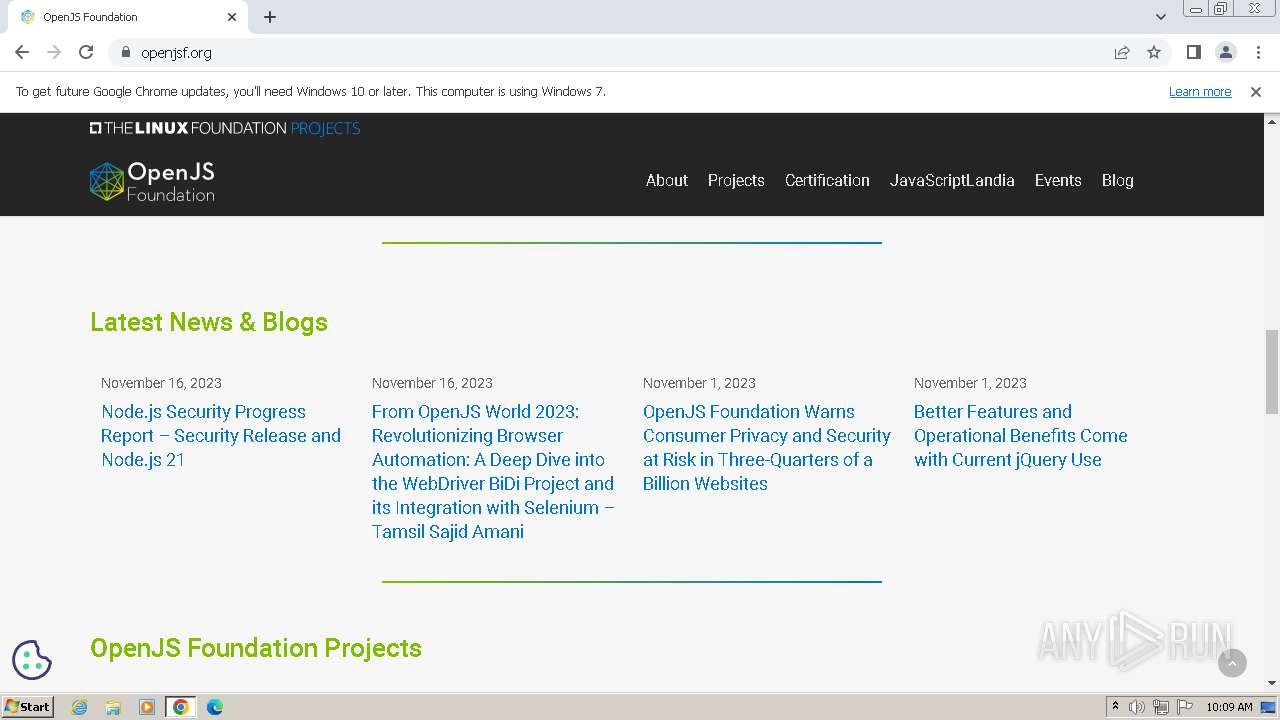The image size is (1280, 720).
Task: Open the media player taskbar icon
Action: coord(147,707)
